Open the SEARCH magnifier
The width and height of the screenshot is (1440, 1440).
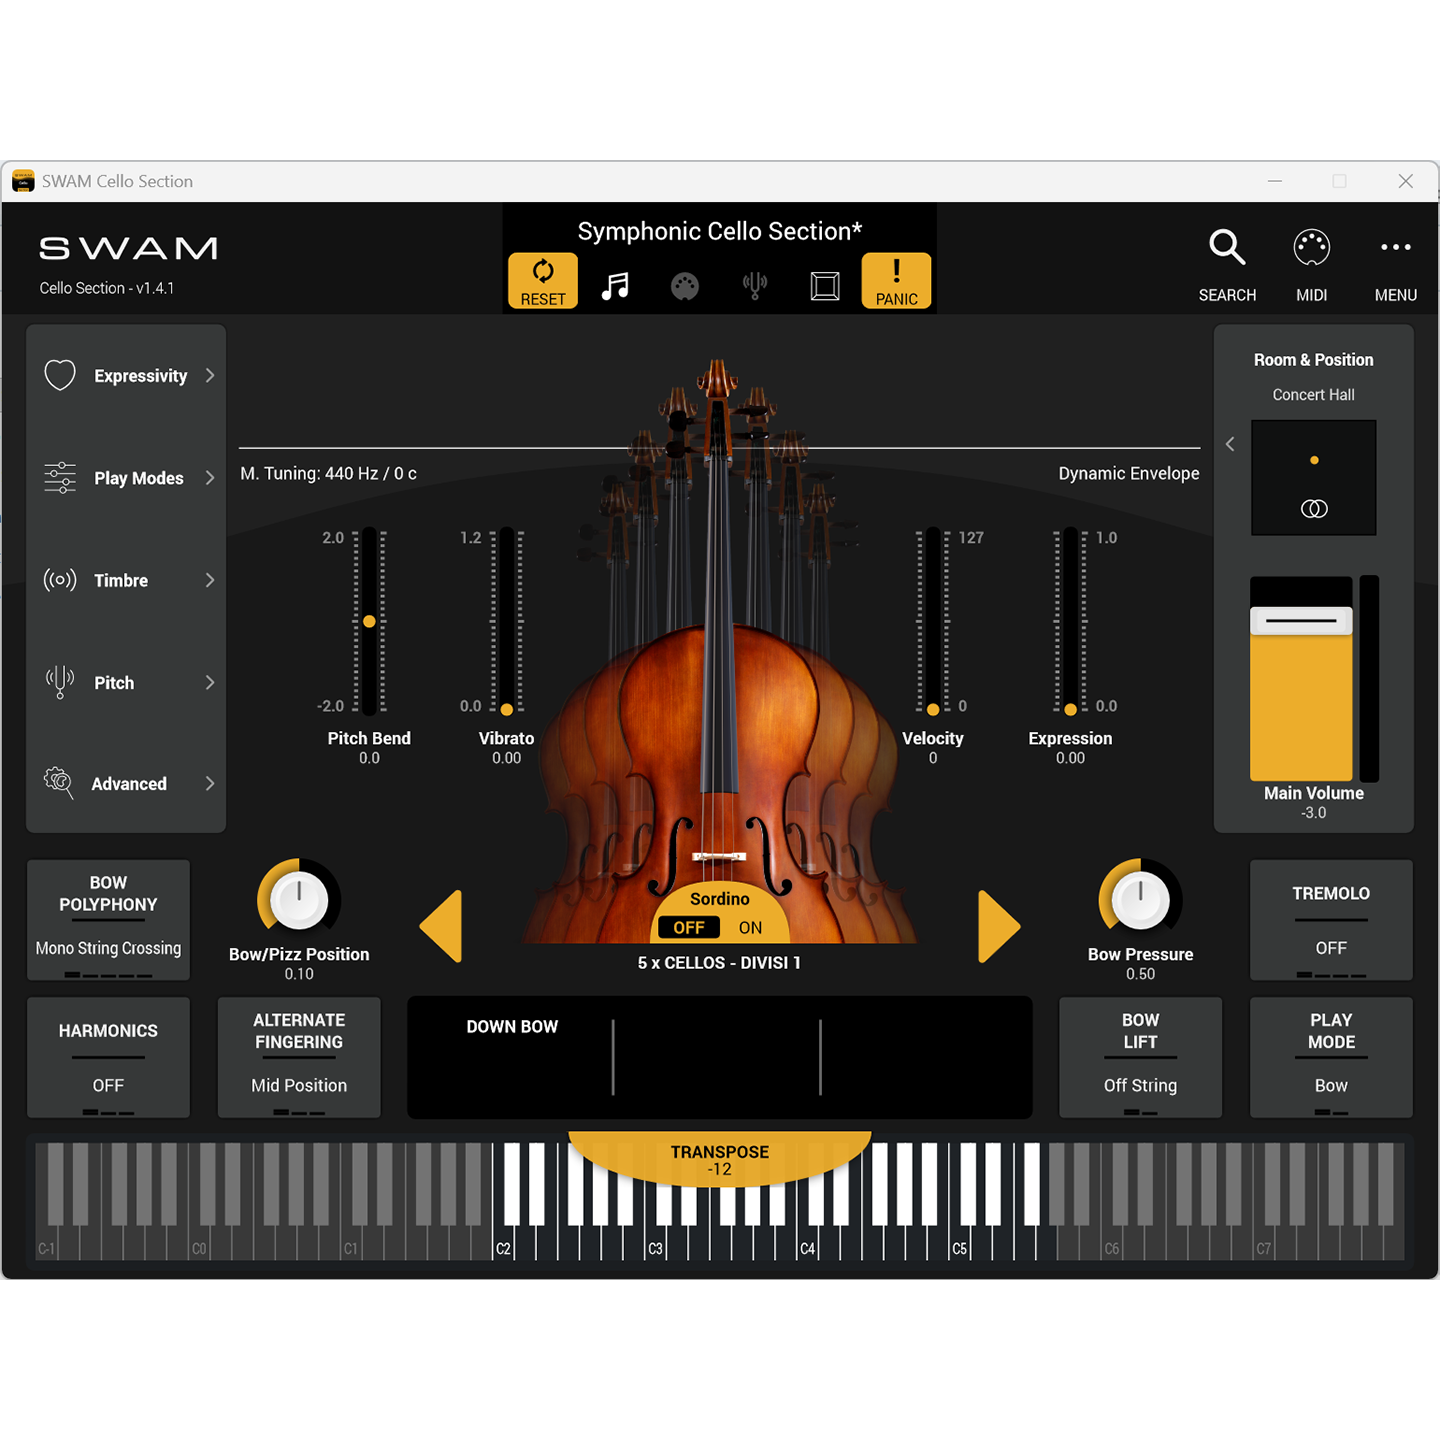[1227, 265]
